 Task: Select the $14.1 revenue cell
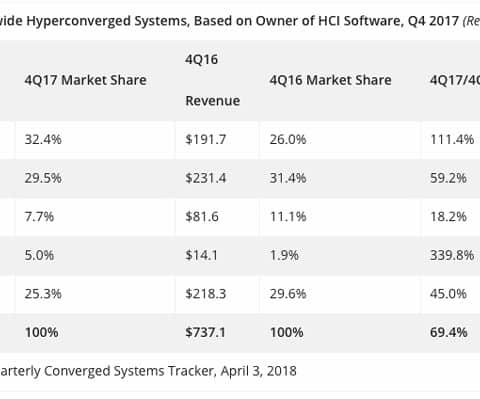click(x=201, y=255)
